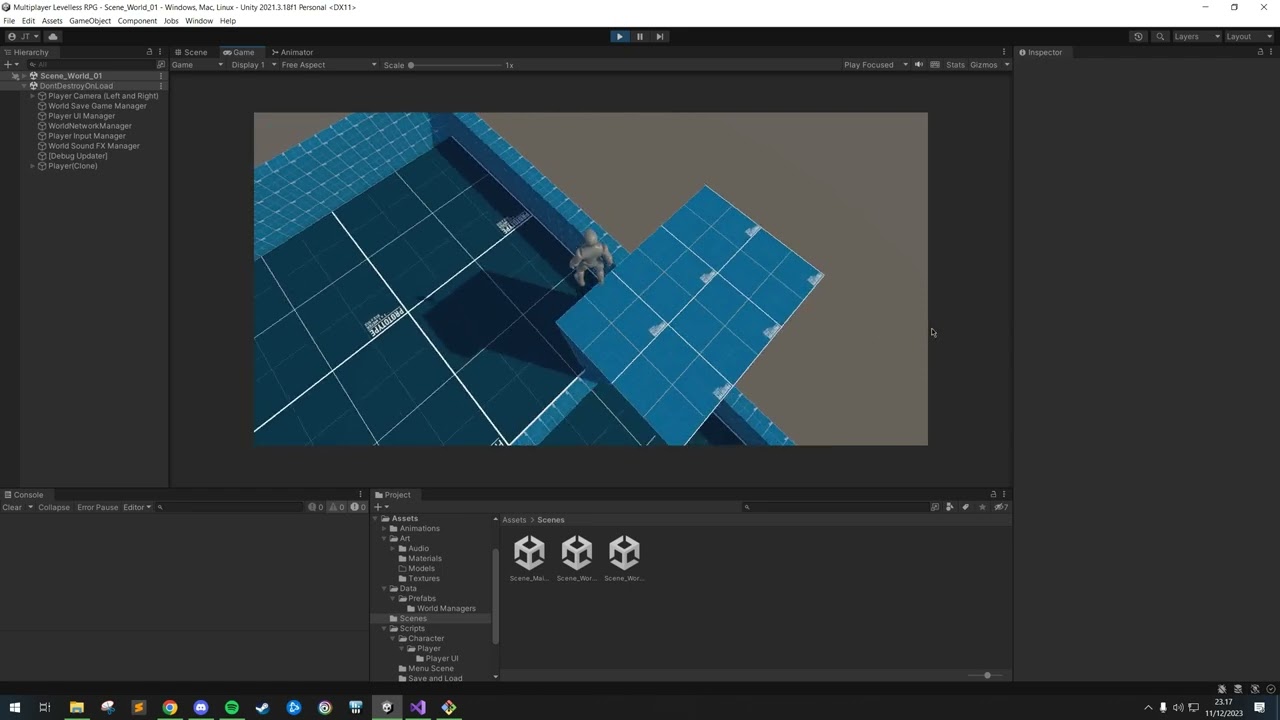Expand Player Camera (Left and Right)
Screen dimensions: 1280x720
[x=32, y=96]
